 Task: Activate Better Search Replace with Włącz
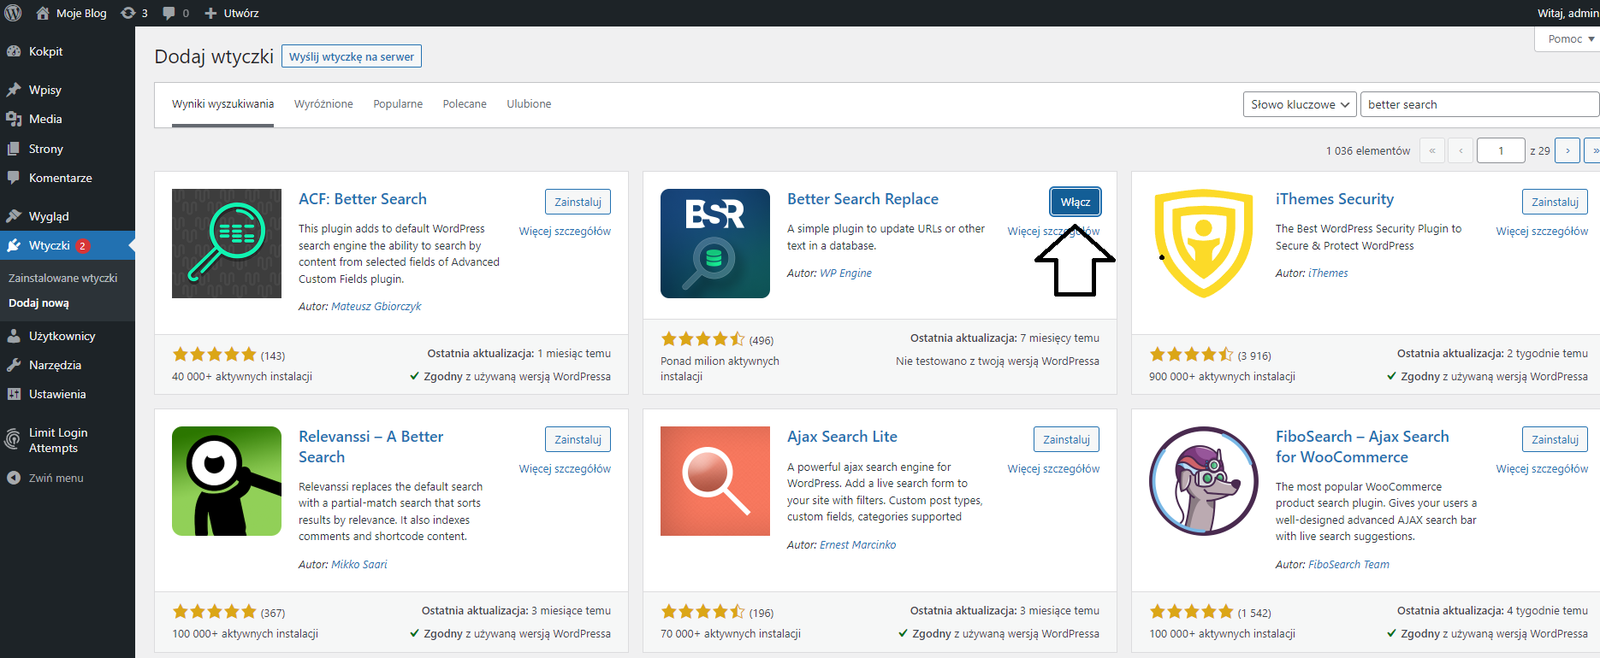(x=1075, y=202)
